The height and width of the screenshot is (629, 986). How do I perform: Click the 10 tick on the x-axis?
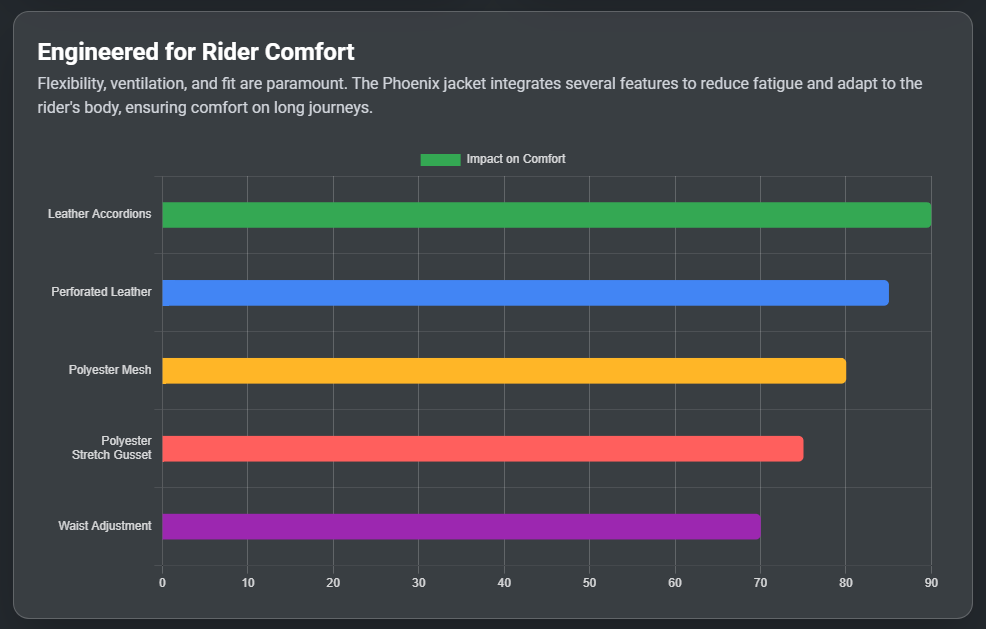pos(248,583)
